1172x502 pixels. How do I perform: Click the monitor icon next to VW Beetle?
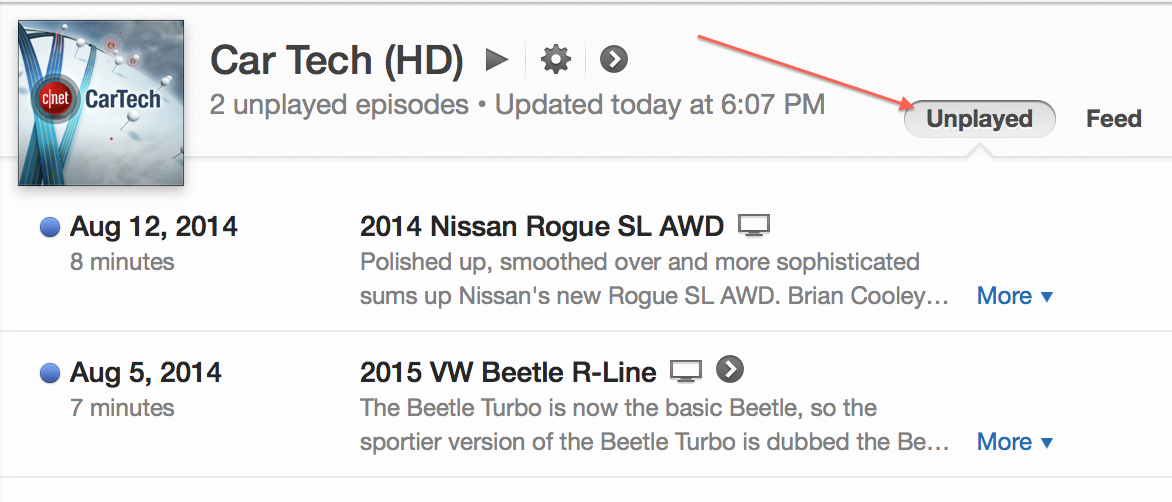coord(686,371)
